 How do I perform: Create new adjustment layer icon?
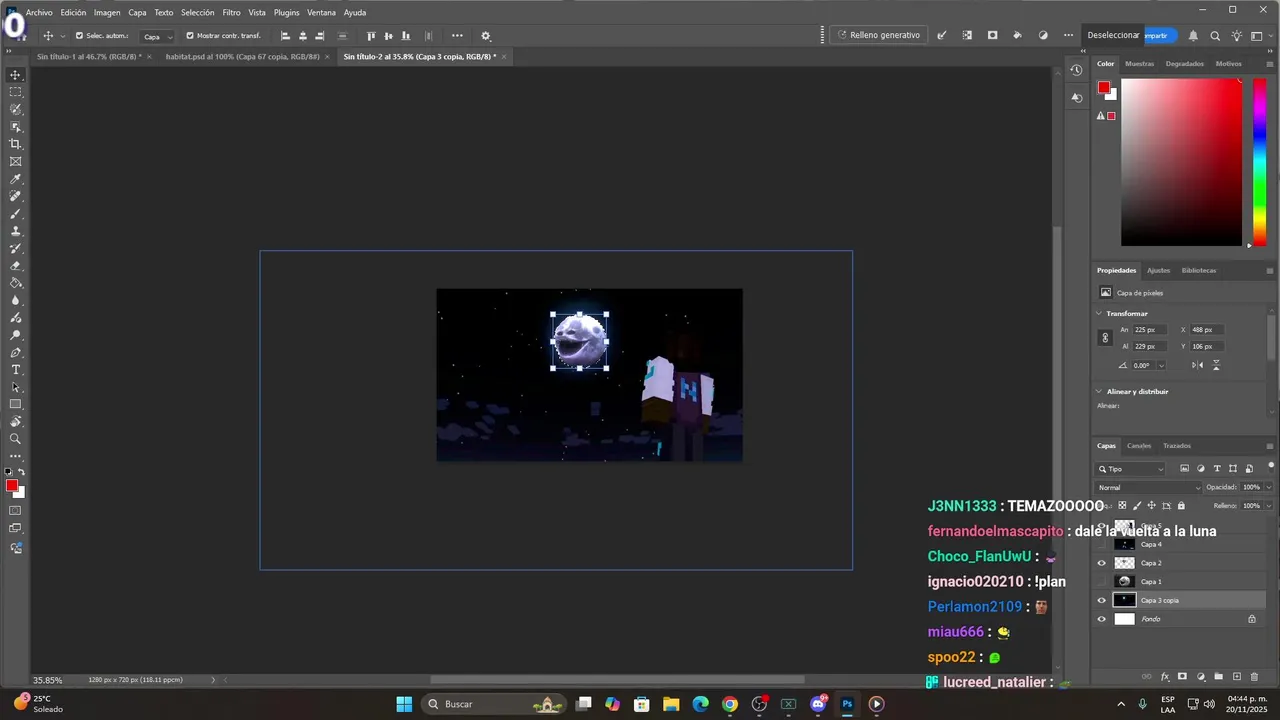pyautogui.click(x=1201, y=677)
